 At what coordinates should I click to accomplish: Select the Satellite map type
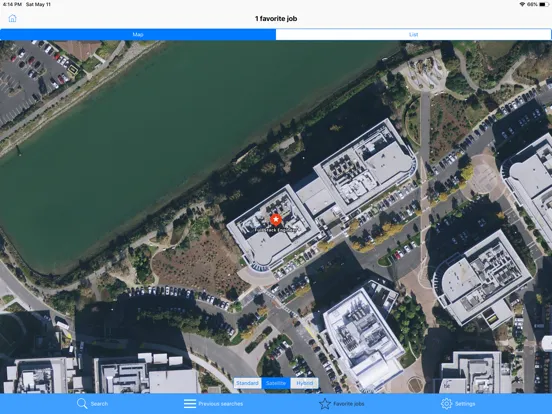pyautogui.click(x=276, y=383)
